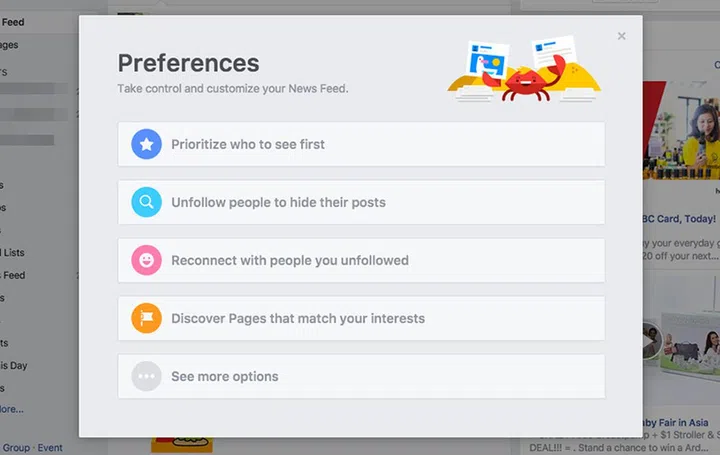Click the 'Group' link at bottom left
The width and height of the screenshot is (720, 455).
tap(15, 448)
